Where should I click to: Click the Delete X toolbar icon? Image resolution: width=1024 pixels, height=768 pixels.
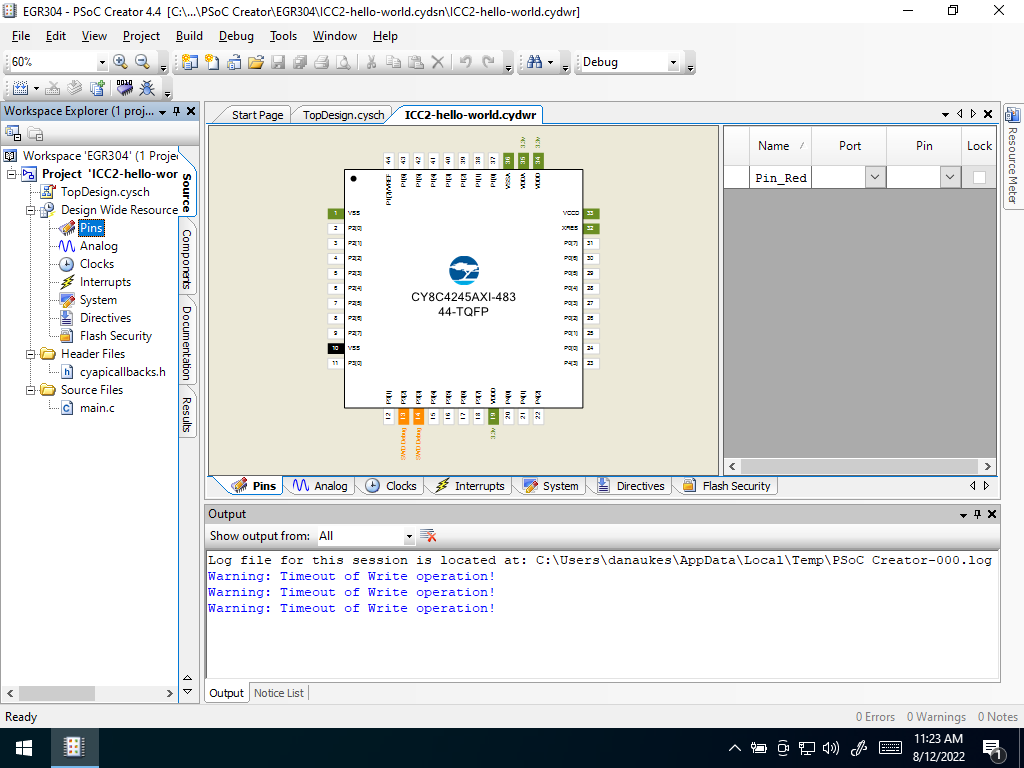(438, 62)
